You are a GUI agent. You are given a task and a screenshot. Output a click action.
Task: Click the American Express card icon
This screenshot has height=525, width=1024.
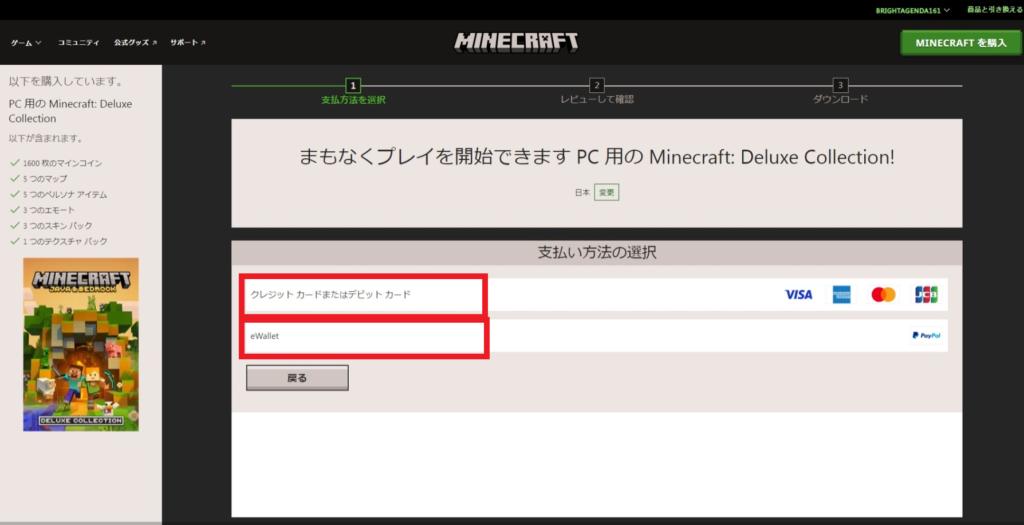841,294
